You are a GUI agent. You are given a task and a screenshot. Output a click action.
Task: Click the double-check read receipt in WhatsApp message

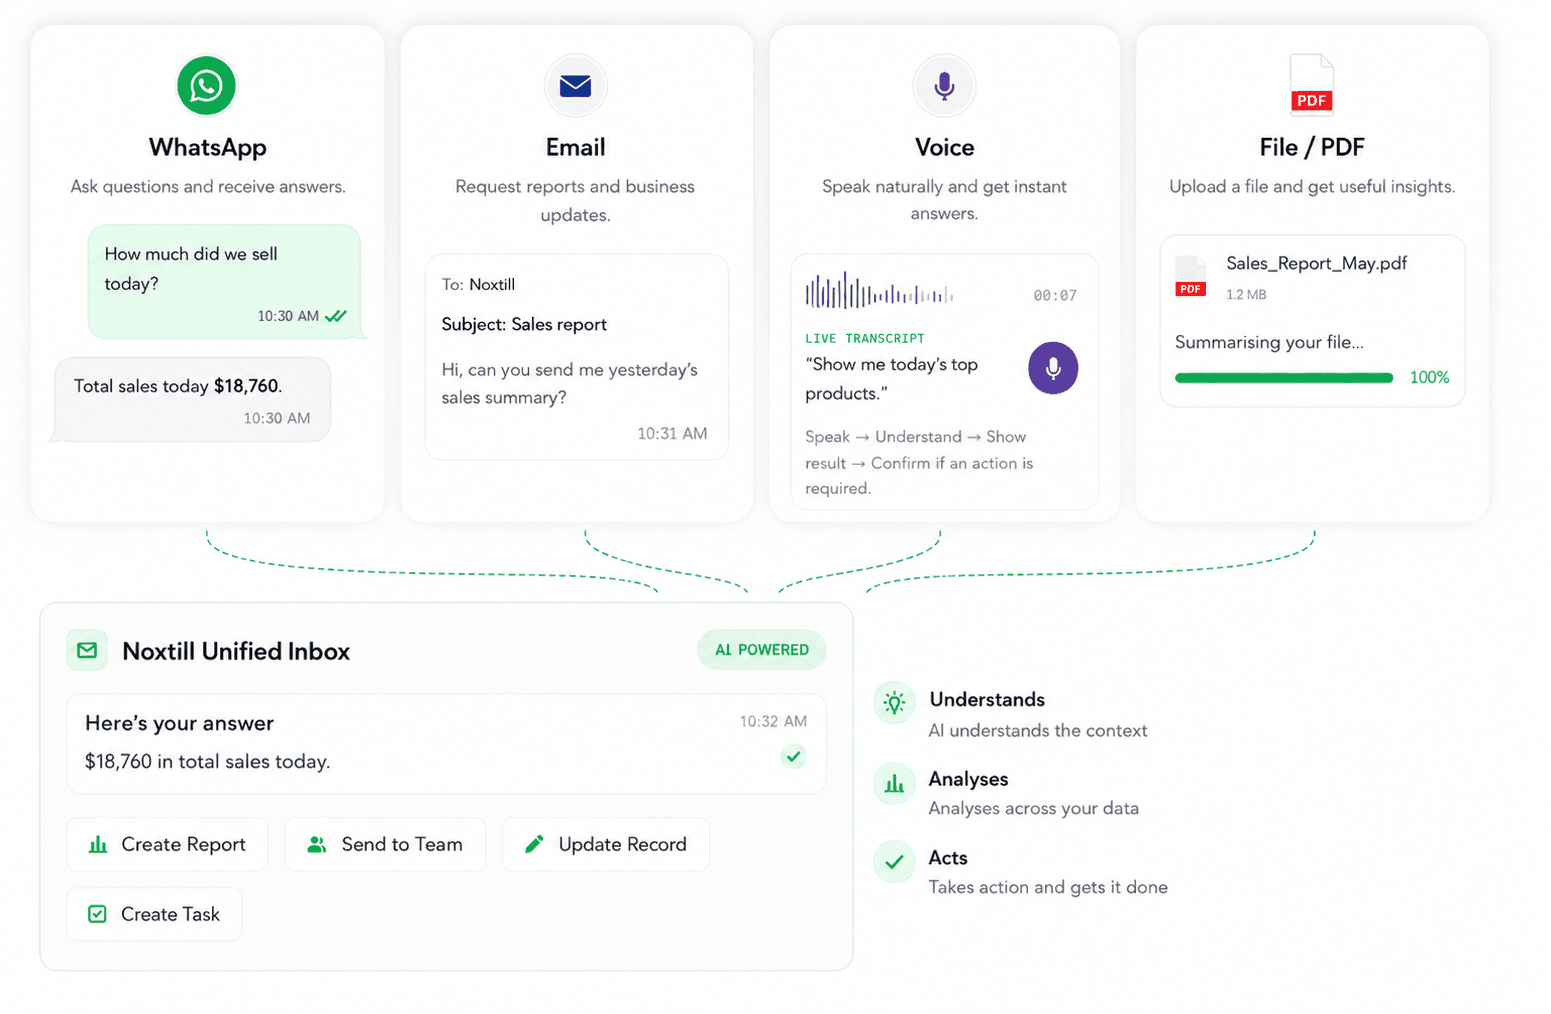coord(336,316)
